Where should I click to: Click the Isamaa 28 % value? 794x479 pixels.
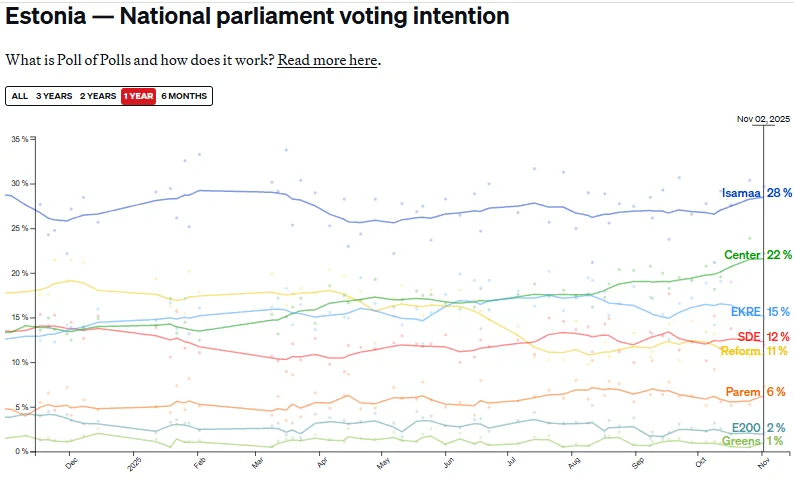[x=779, y=193]
